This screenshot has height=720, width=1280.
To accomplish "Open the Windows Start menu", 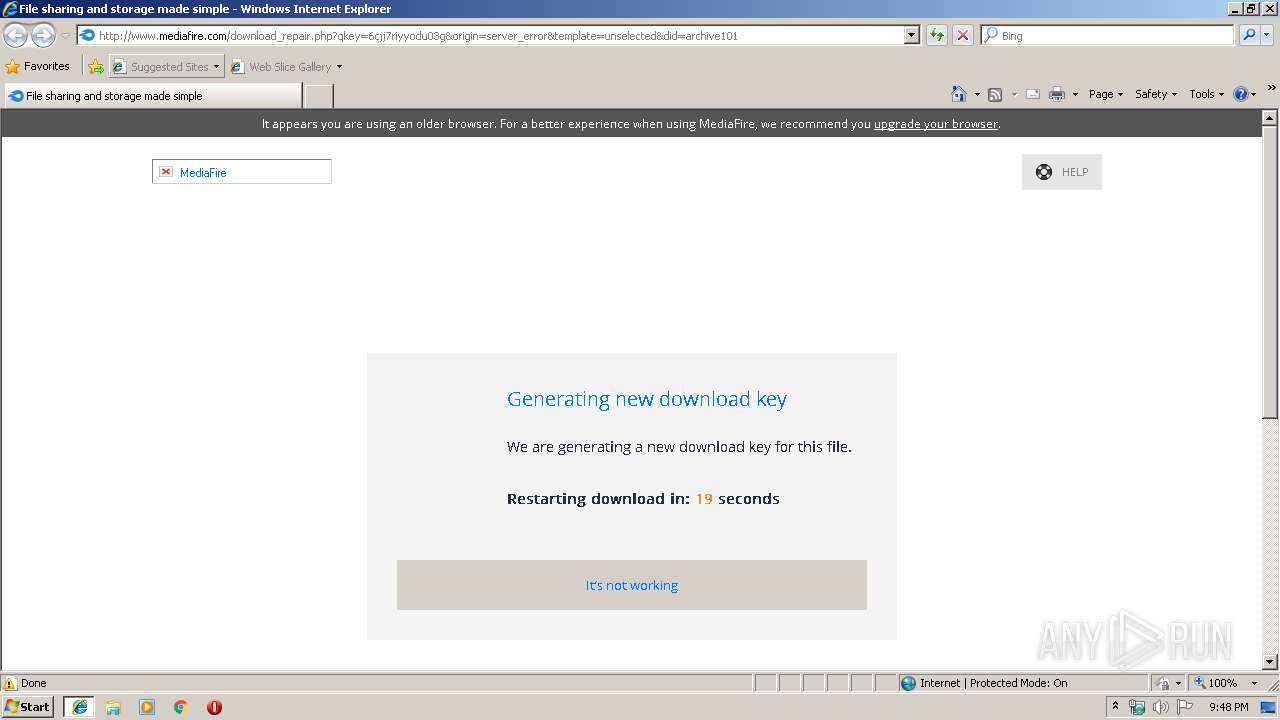I will [28, 706].
